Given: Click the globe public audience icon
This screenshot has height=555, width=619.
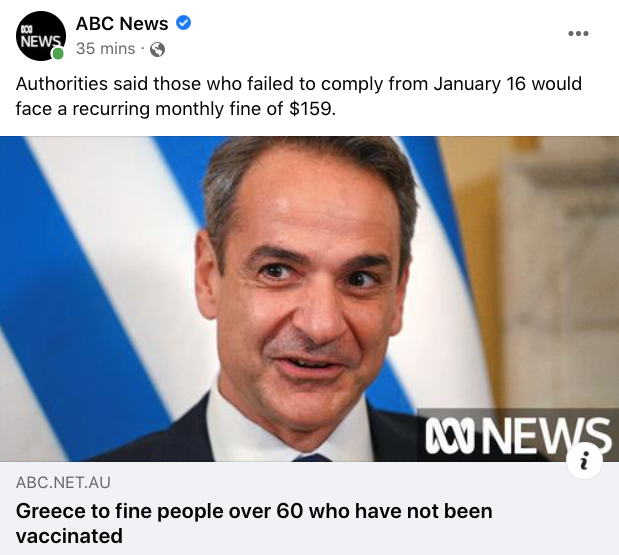Looking at the screenshot, I should (158, 50).
